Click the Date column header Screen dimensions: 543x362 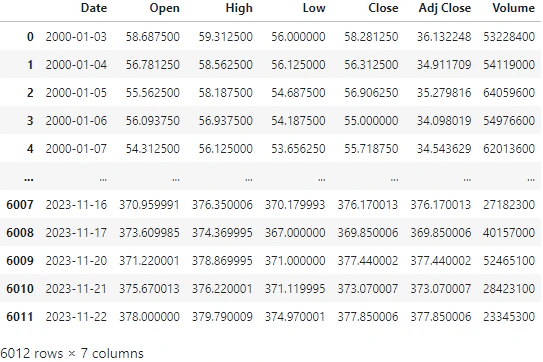click(94, 8)
